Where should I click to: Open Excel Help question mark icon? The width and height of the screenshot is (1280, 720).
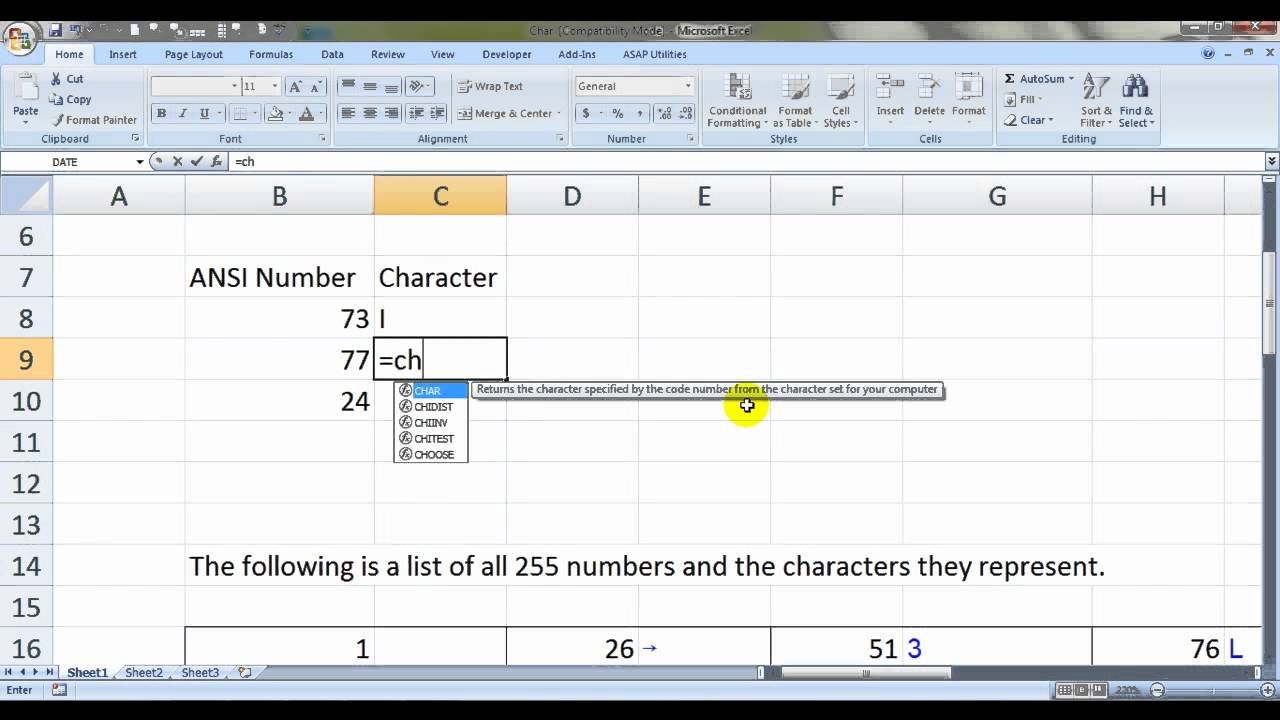point(1209,54)
